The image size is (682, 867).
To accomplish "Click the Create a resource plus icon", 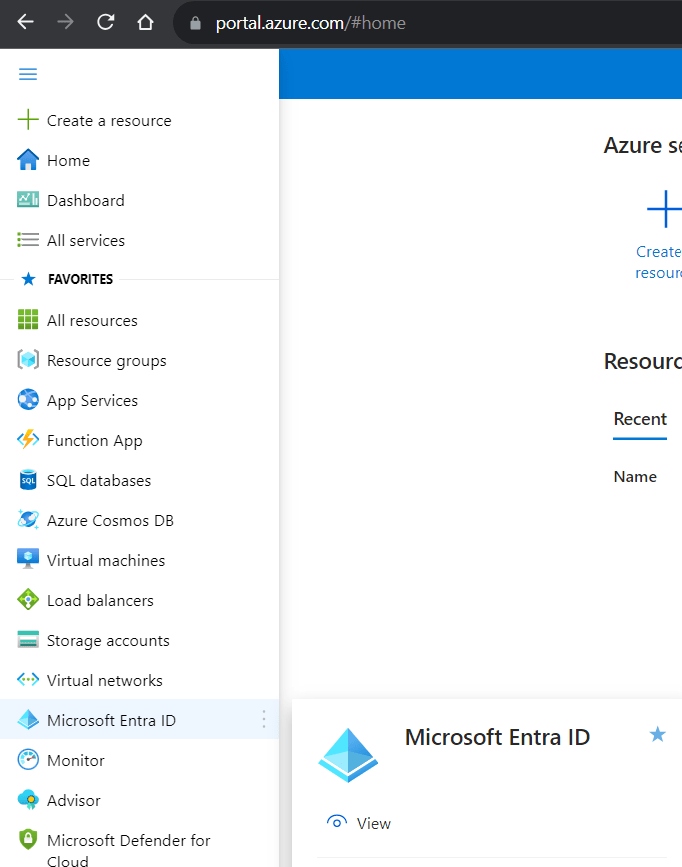I will [x=28, y=120].
